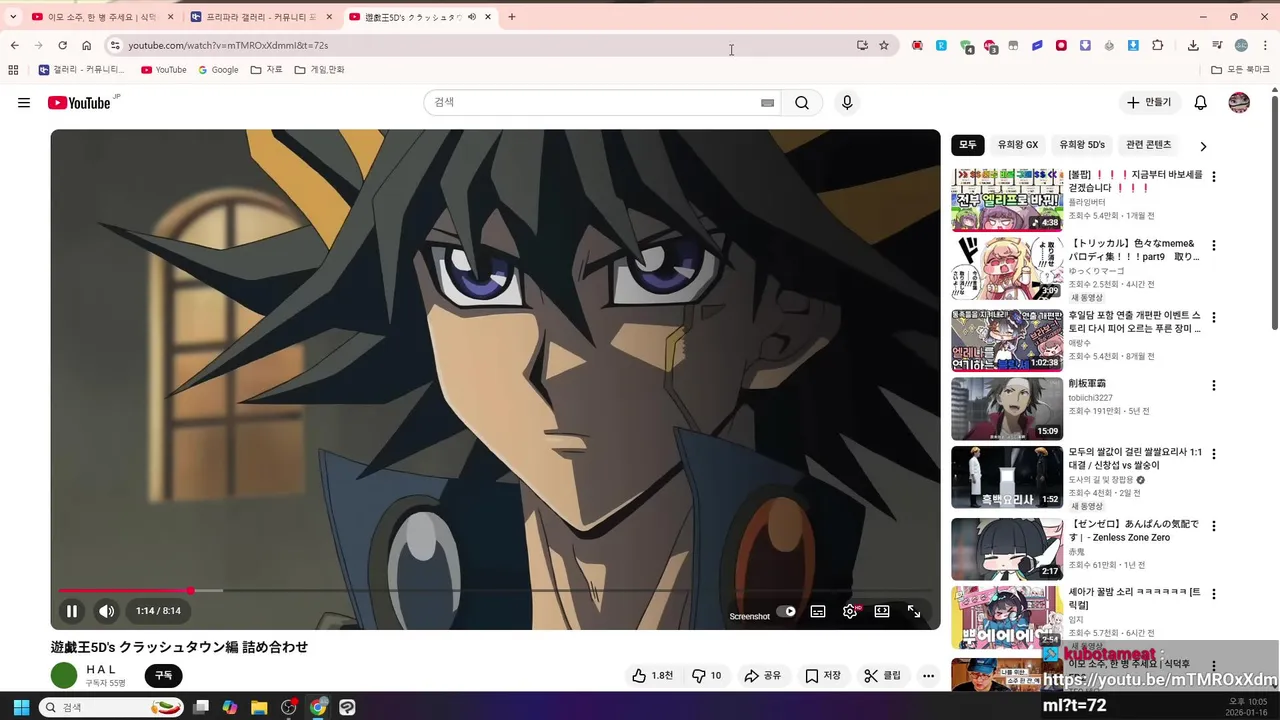Screen dimensions: 1280x720
Task: Switch to the 프리파라 갤러리 tab
Action: coord(262,17)
